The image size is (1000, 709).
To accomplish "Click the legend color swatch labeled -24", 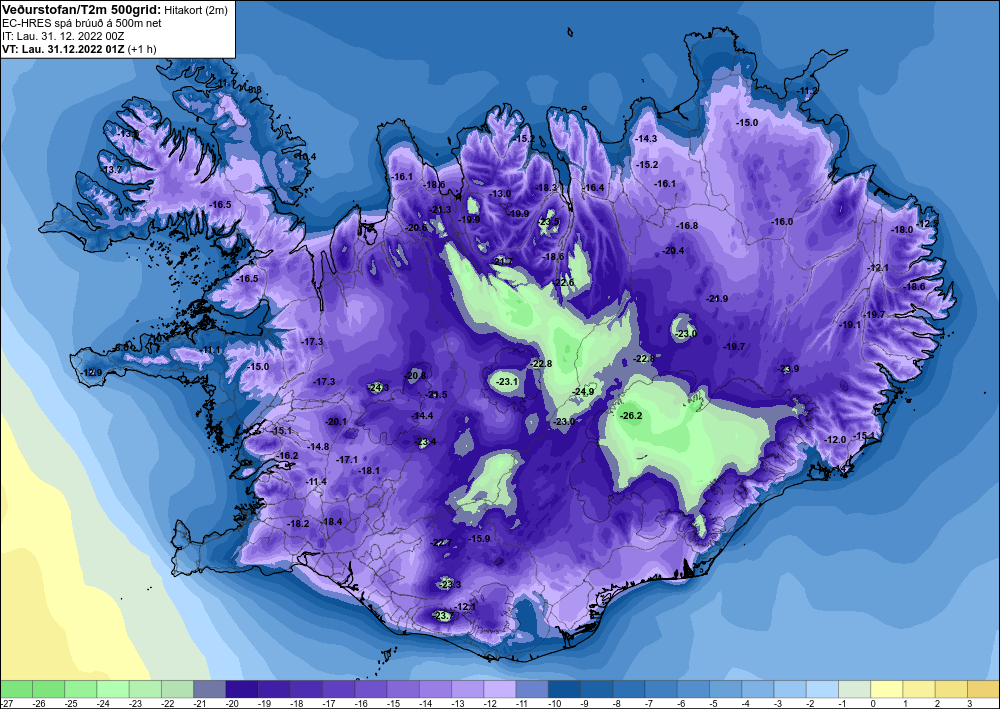I will click(113, 689).
